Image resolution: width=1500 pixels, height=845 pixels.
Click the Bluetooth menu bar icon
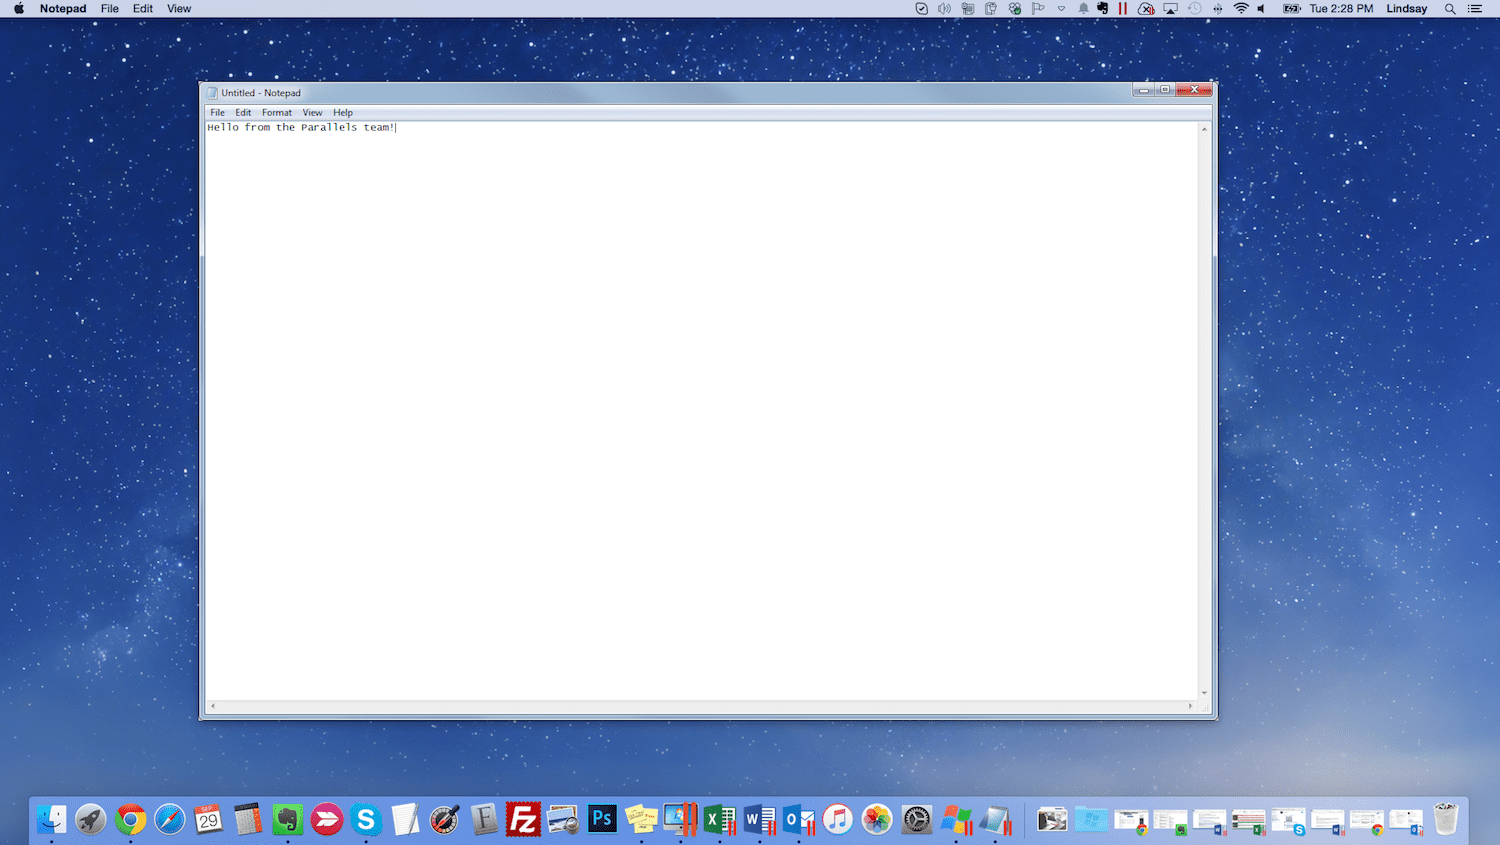(1217, 8)
